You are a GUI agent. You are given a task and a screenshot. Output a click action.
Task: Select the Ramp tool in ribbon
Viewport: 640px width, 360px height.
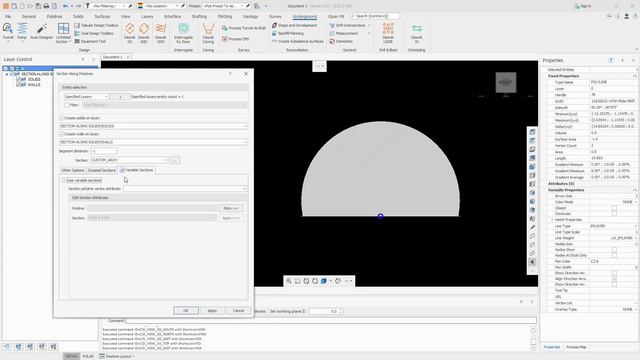point(22,32)
